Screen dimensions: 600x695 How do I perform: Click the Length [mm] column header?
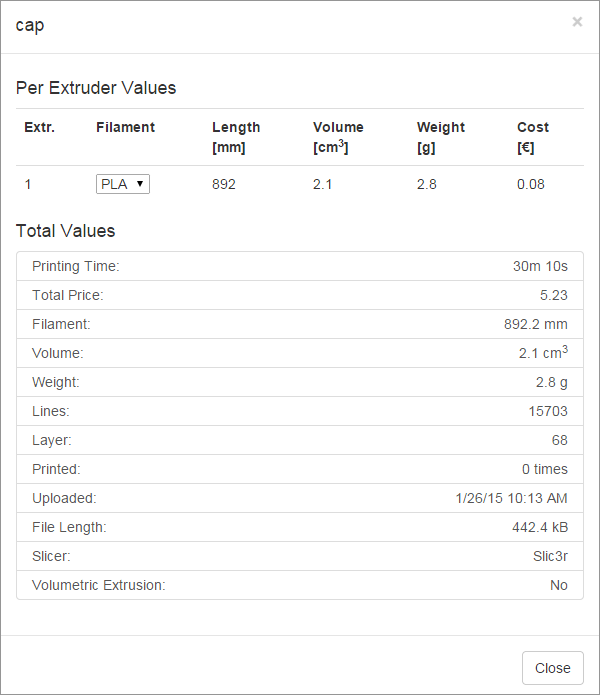pos(236,137)
